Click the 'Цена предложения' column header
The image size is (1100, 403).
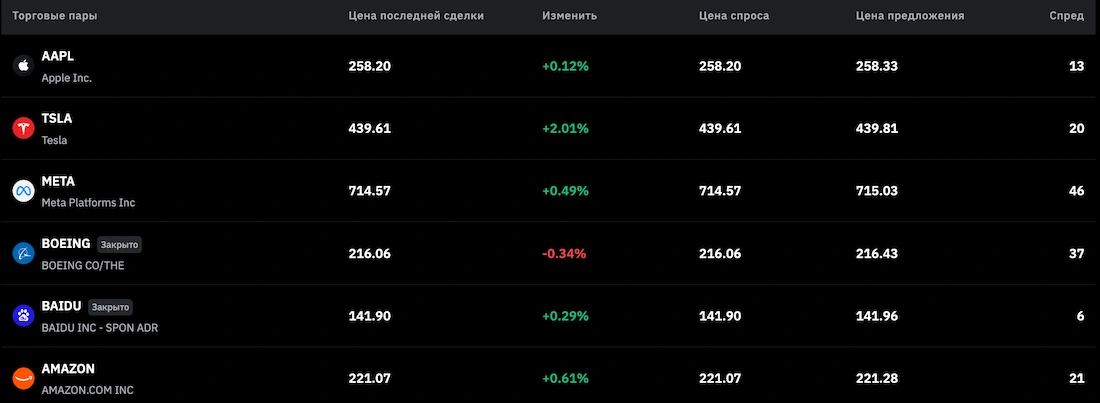(910, 17)
